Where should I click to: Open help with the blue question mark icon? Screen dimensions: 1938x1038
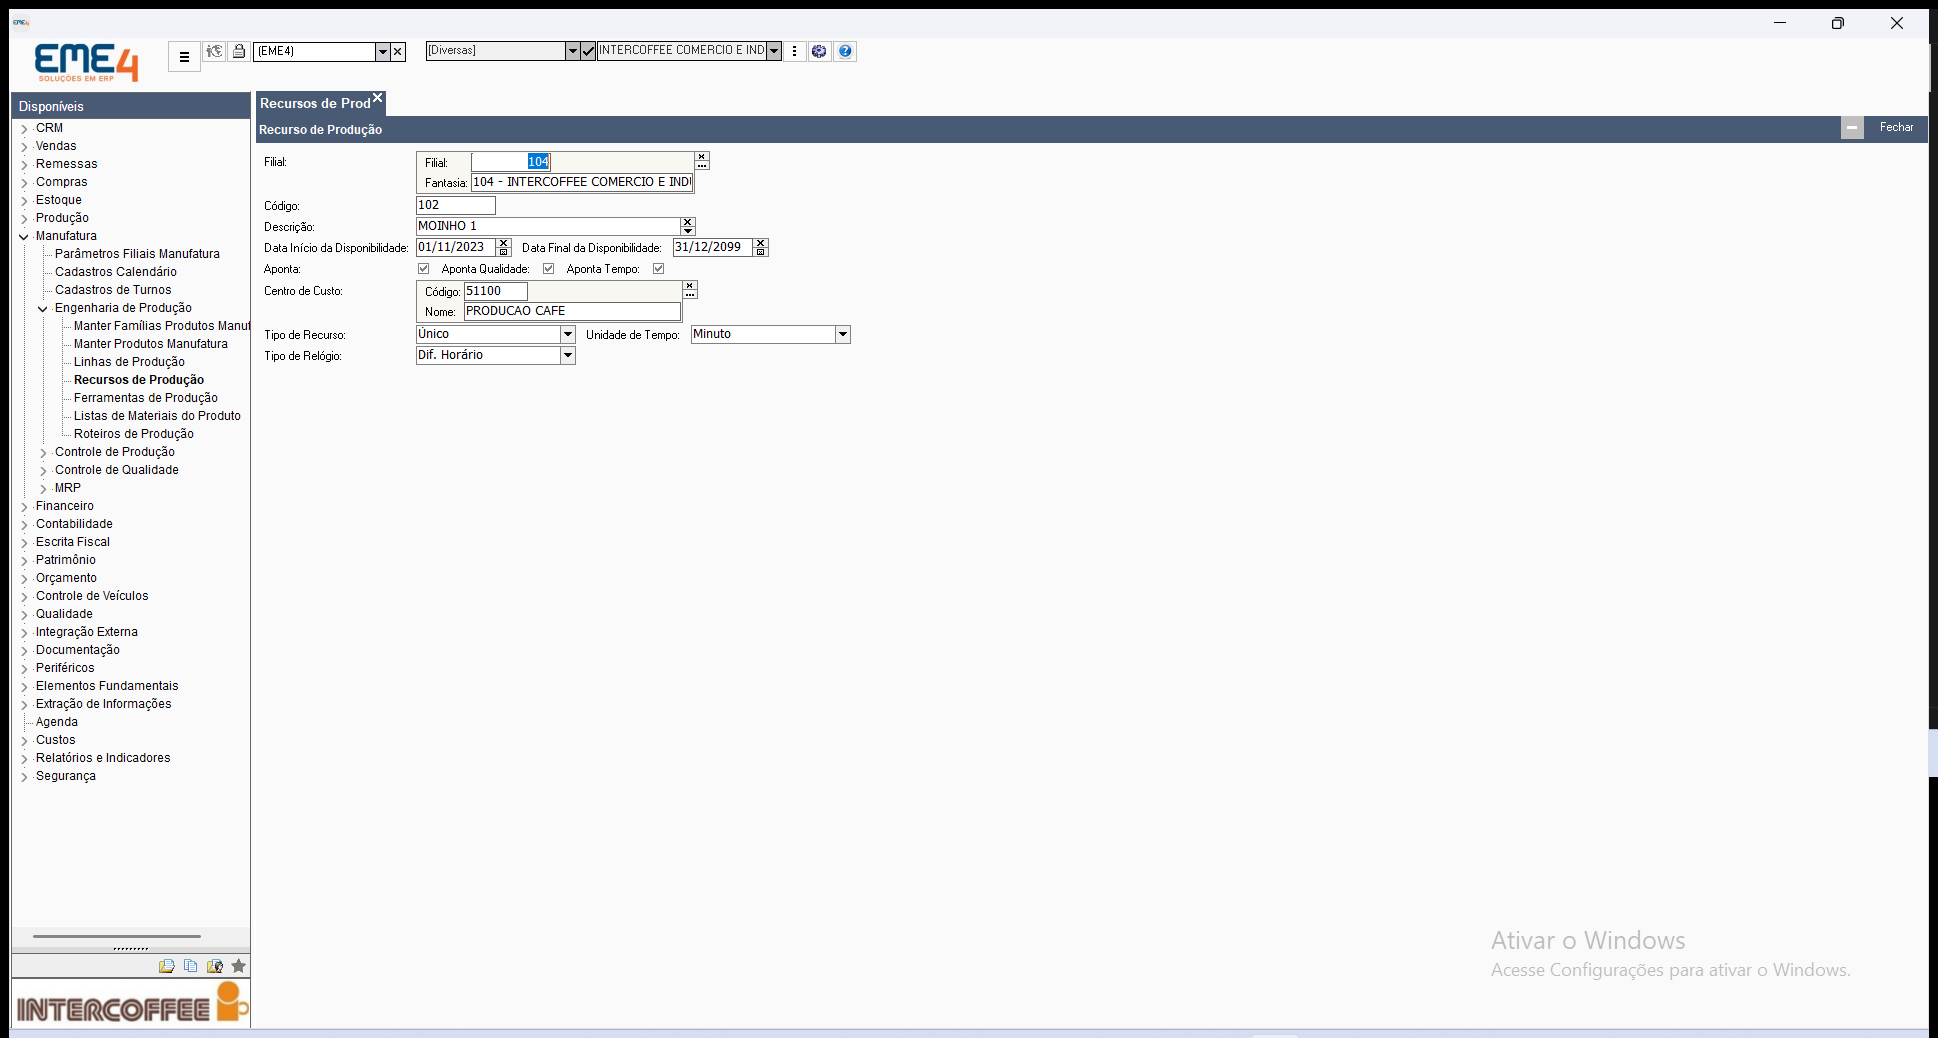coord(845,51)
